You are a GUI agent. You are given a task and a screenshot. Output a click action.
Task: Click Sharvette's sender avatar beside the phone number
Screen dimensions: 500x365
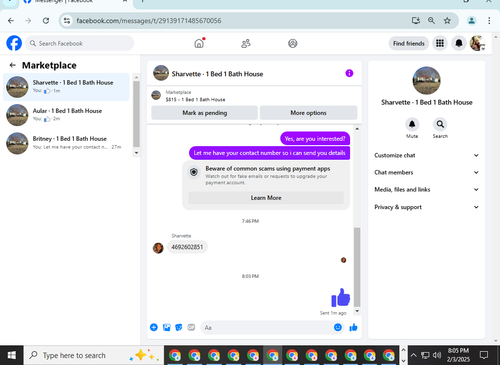point(158,248)
